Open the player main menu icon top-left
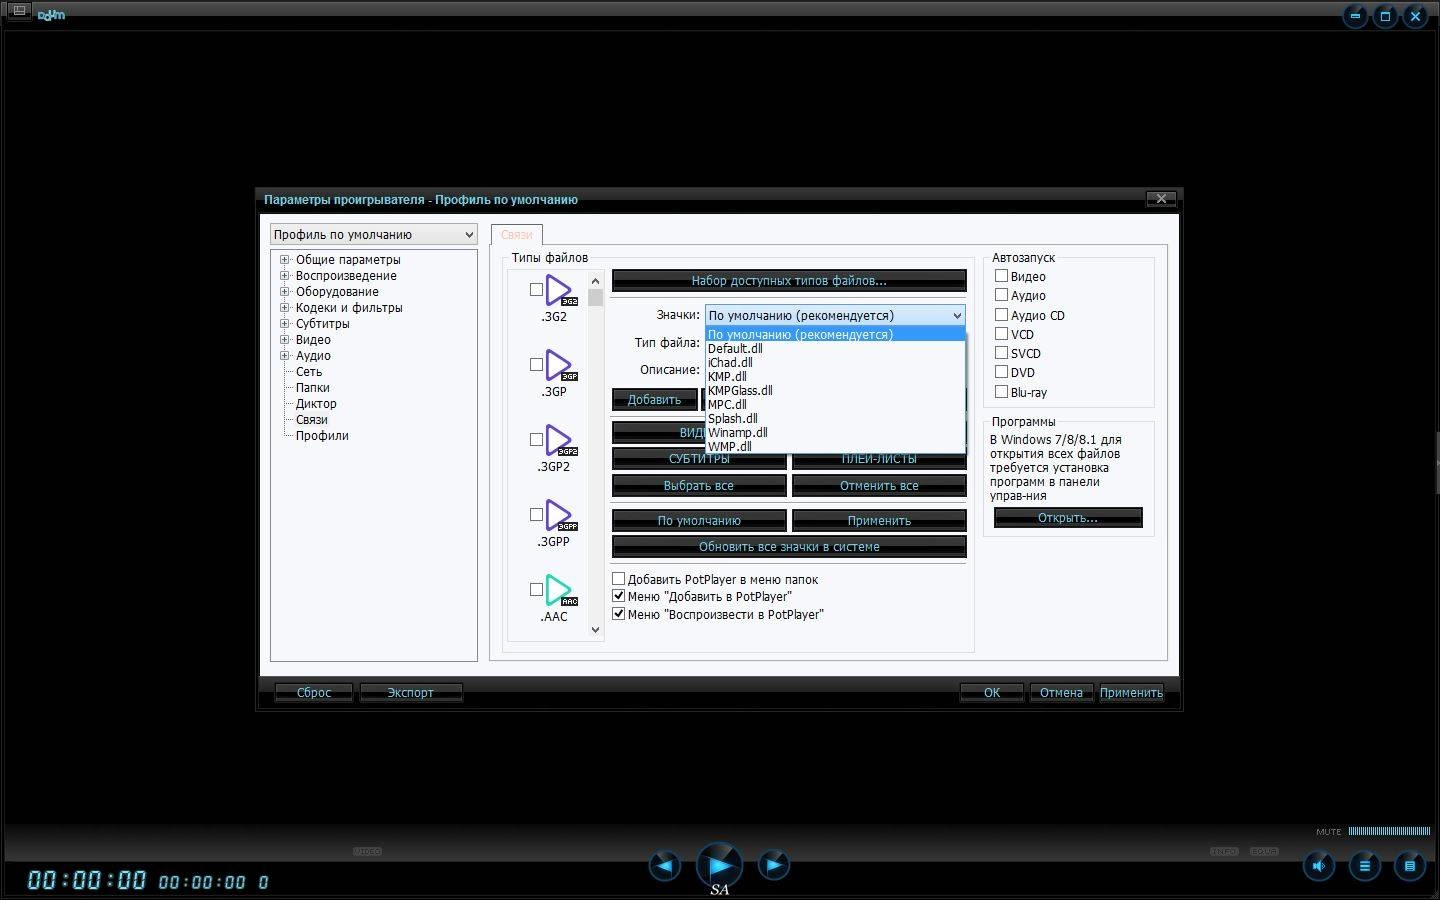This screenshot has height=900, width=1440. pos(19,11)
